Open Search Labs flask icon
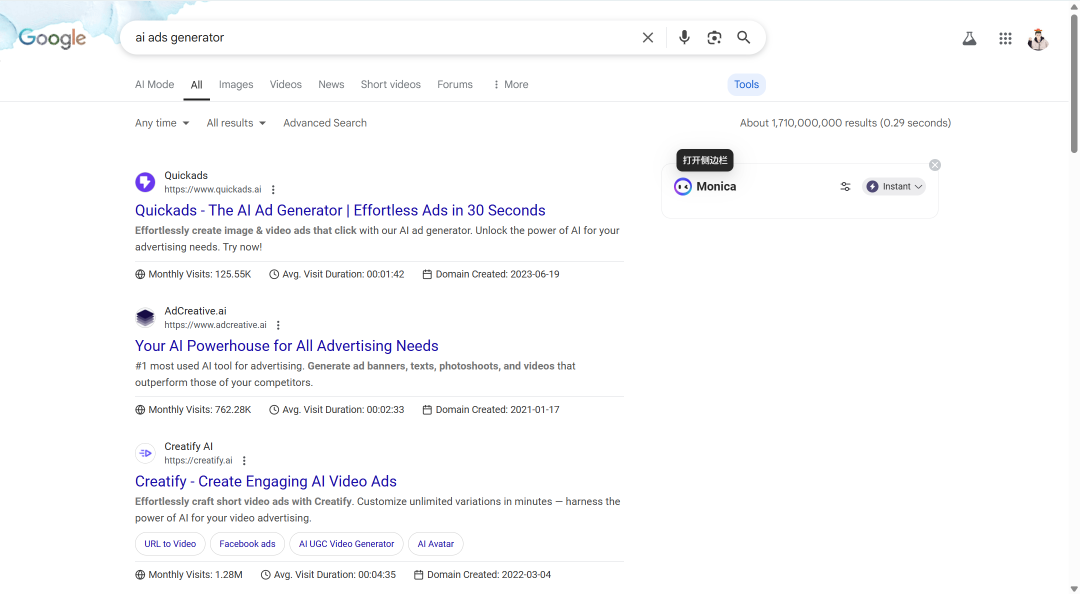This screenshot has height=594, width=1080. click(x=969, y=39)
